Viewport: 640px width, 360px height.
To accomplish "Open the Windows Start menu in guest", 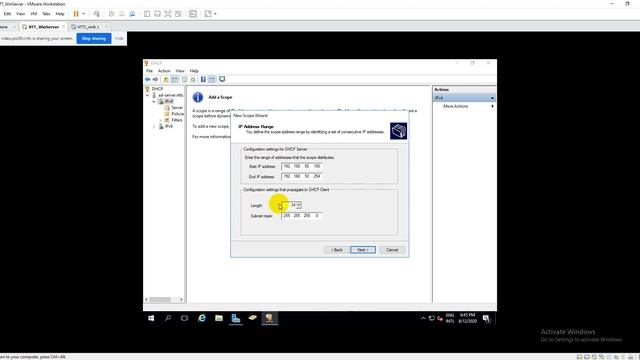I will [151, 318].
